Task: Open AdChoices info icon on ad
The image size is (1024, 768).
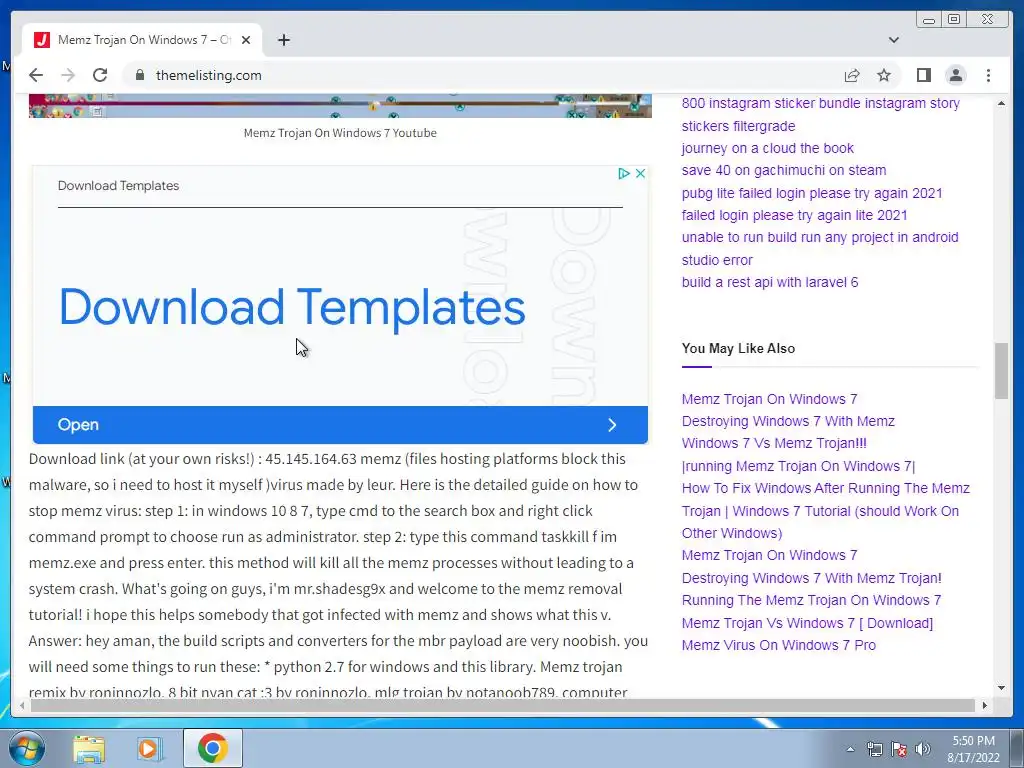Action: (624, 173)
